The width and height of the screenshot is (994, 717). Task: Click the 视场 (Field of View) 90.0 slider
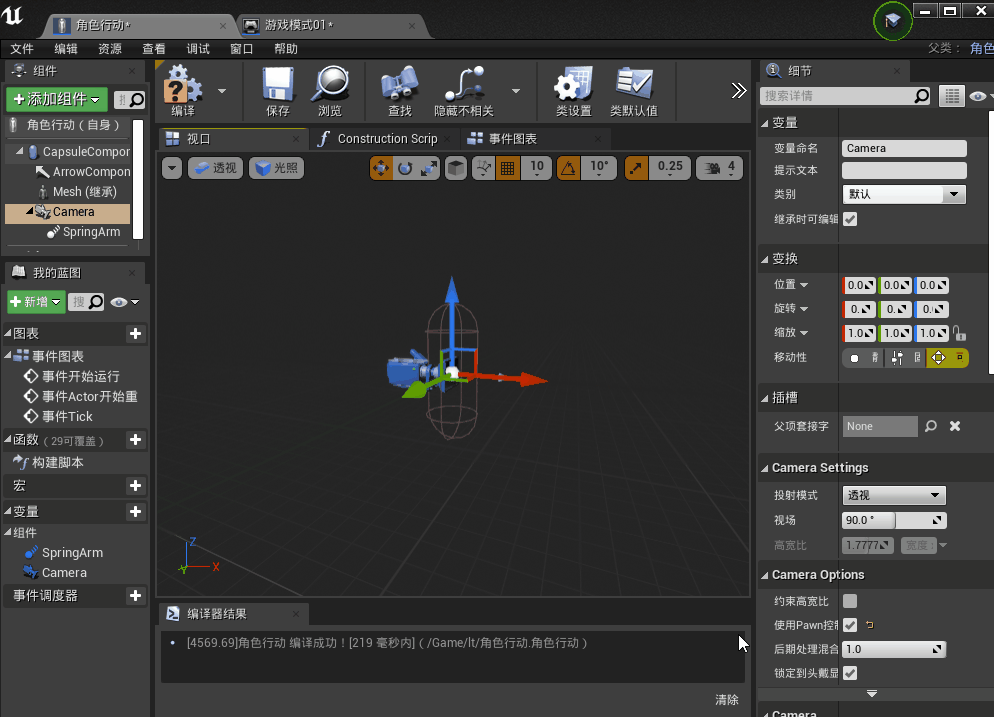[x=894, y=520]
